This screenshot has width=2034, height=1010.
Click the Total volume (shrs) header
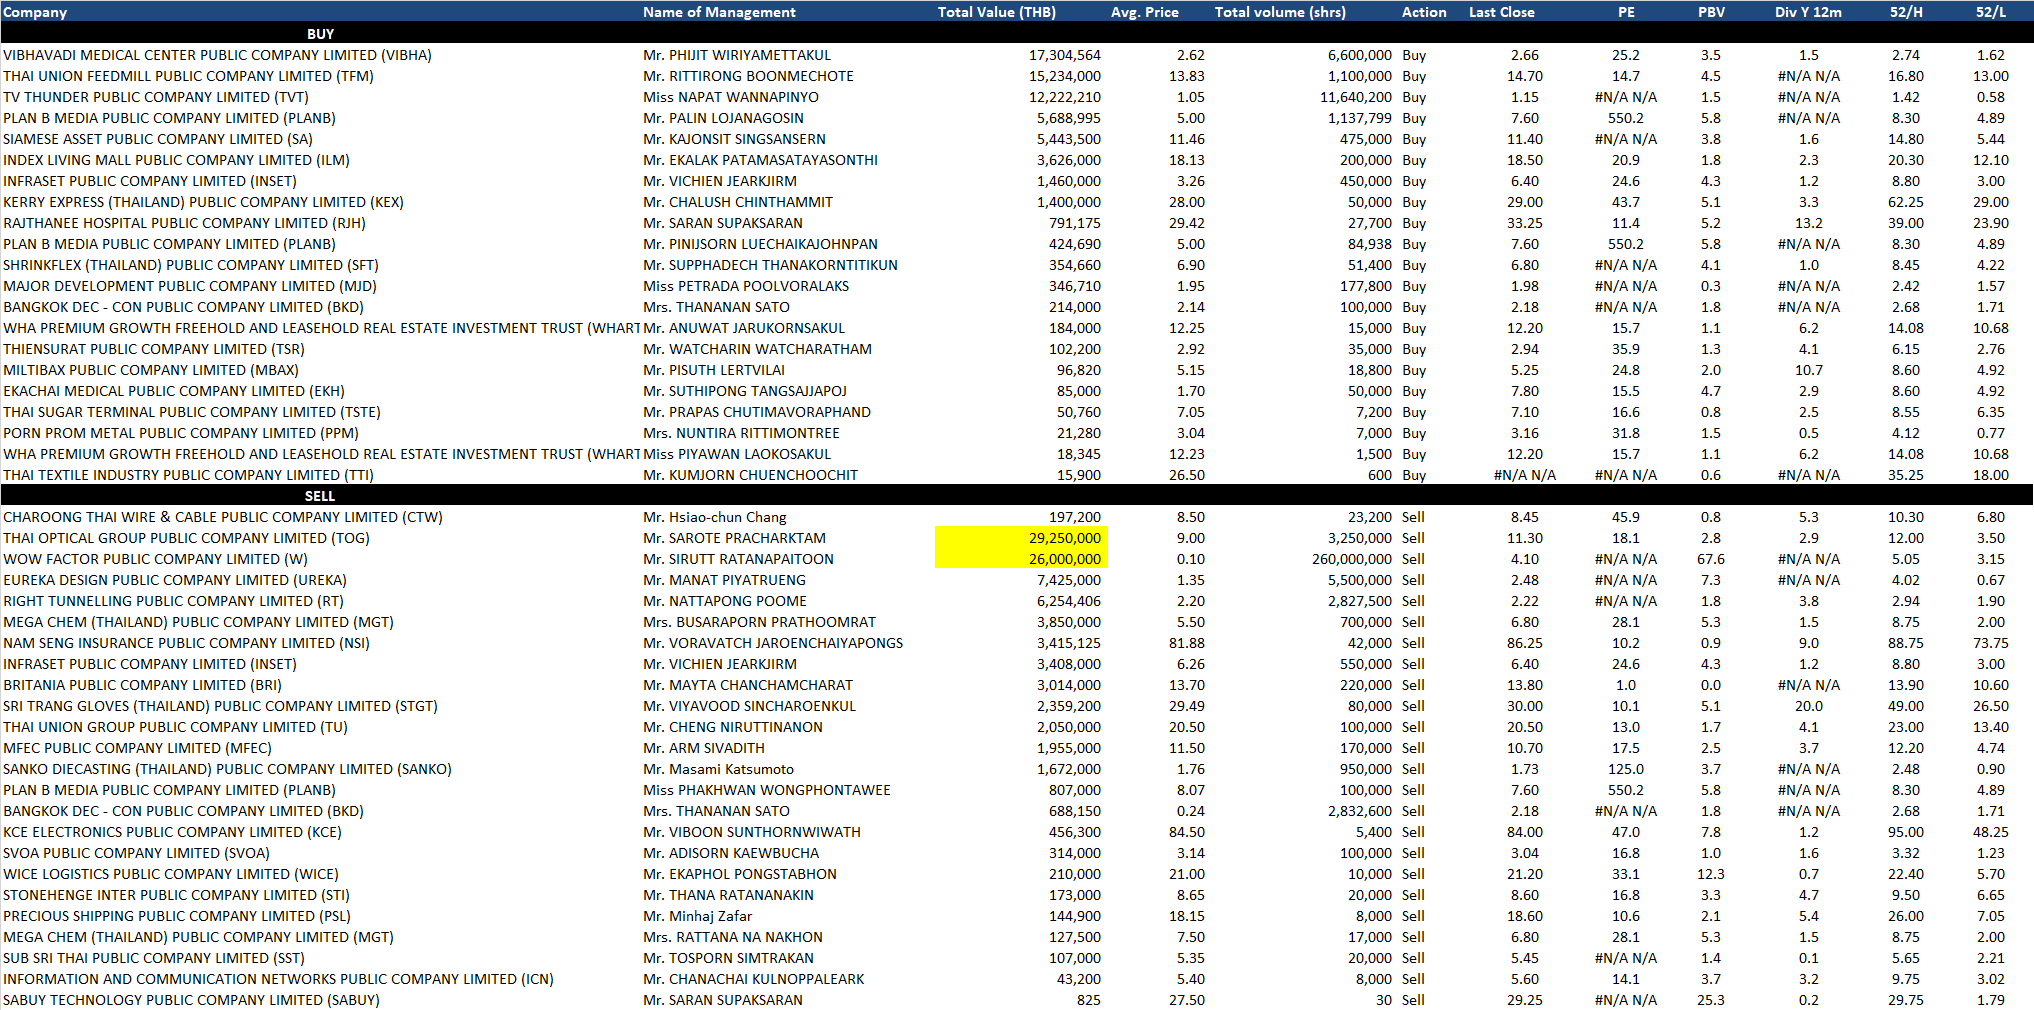click(1280, 12)
